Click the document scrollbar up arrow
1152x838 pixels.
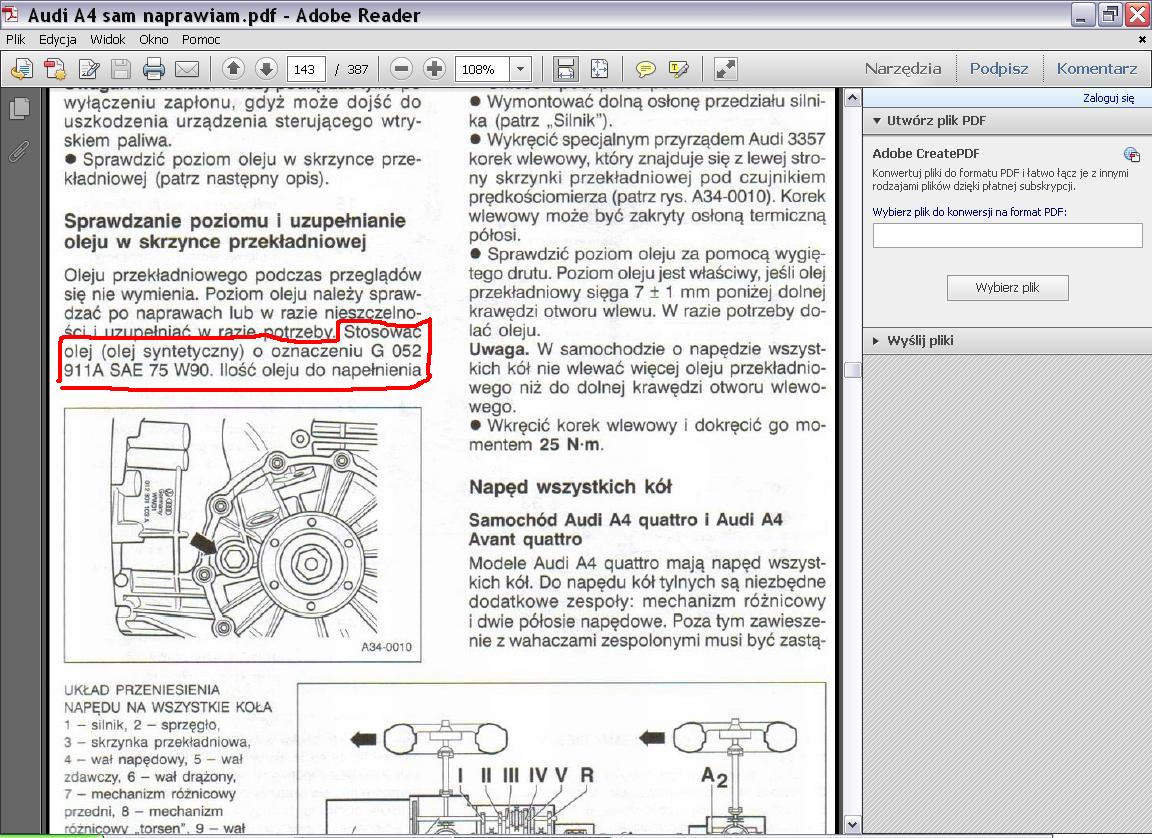pos(852,97)
